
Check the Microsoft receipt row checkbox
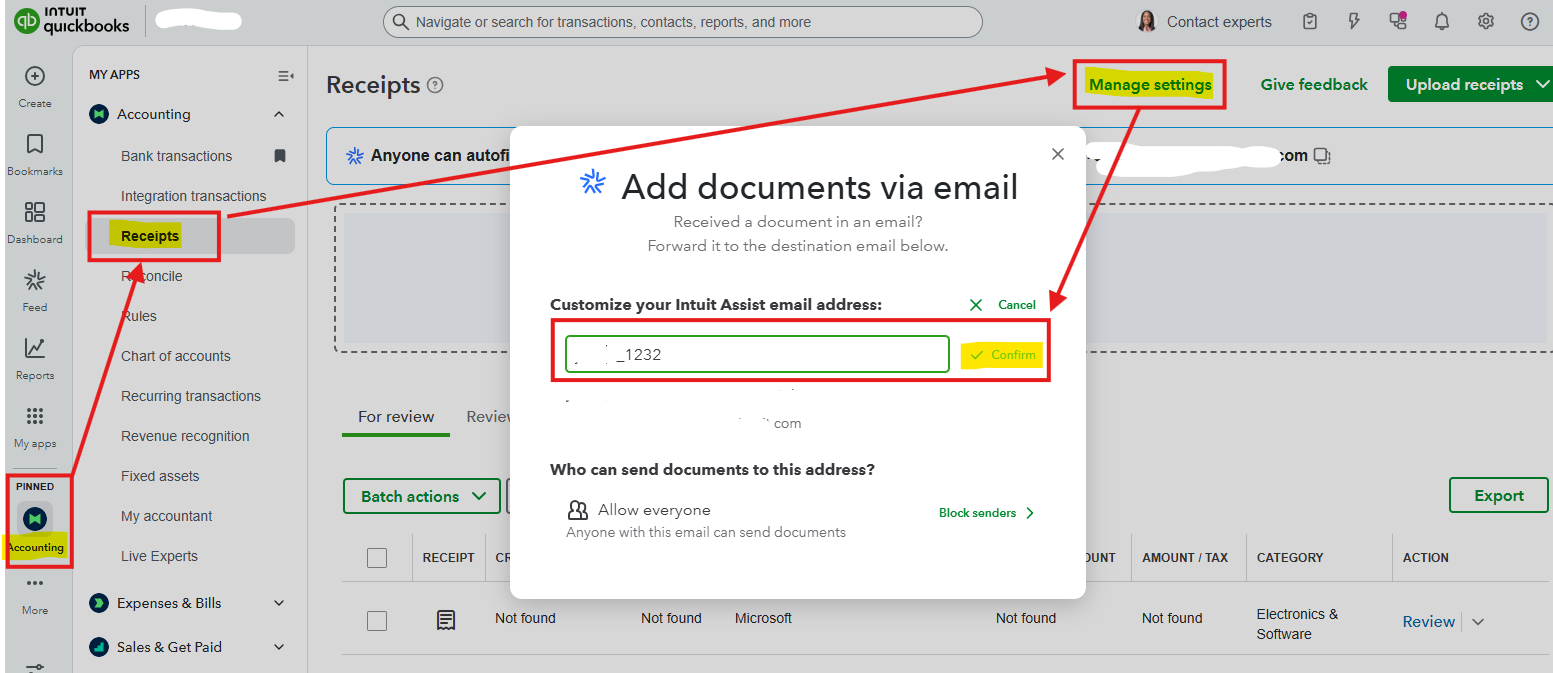tap(377, 621)
